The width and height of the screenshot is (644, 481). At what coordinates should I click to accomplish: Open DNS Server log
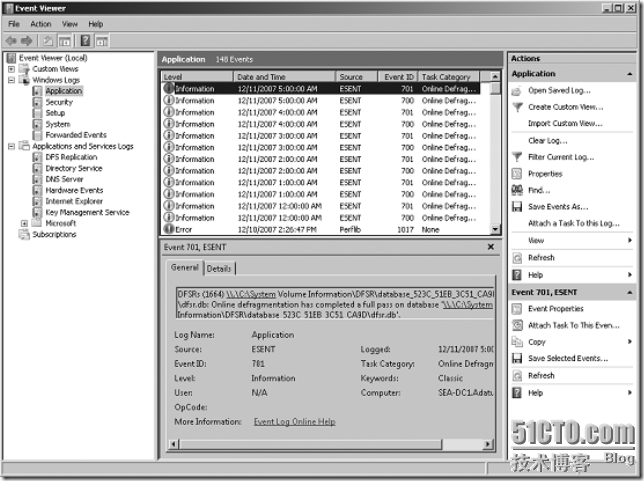(x=64, y=179)
